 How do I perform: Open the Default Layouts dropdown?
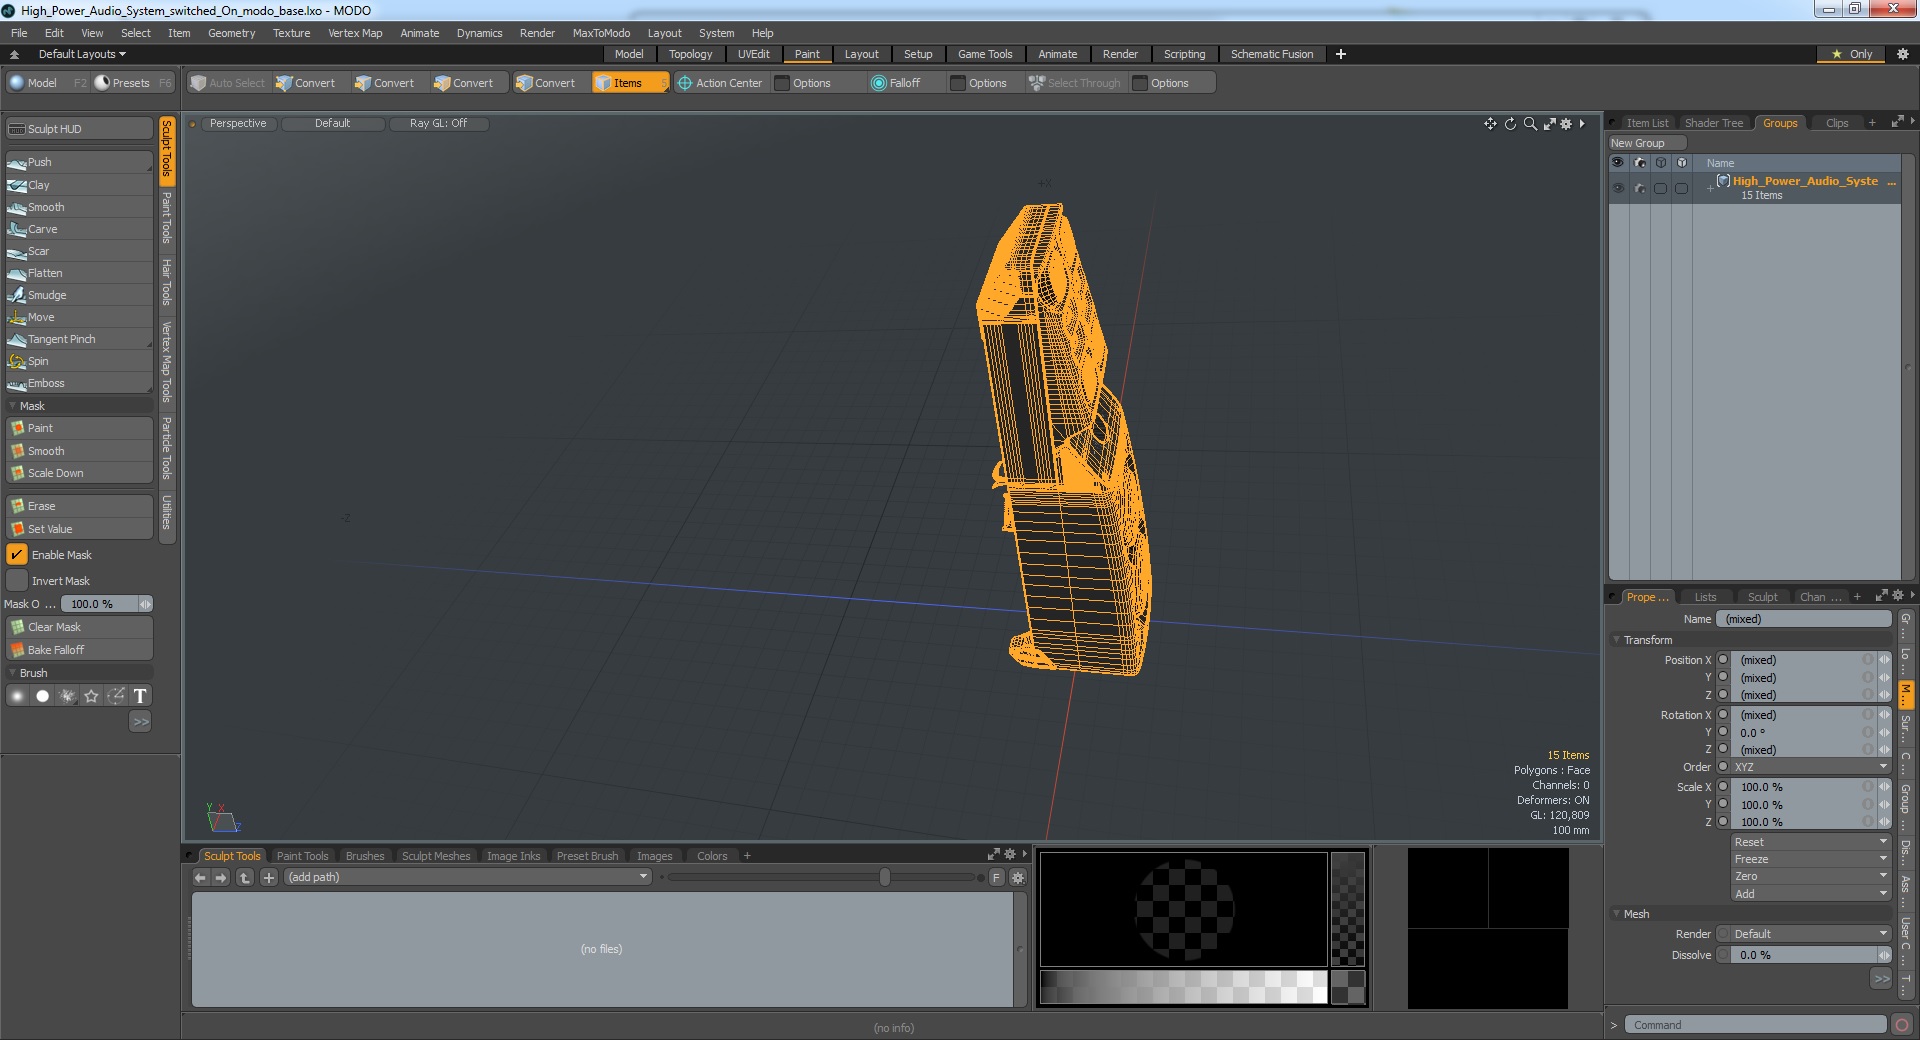(x=82, y=54)
